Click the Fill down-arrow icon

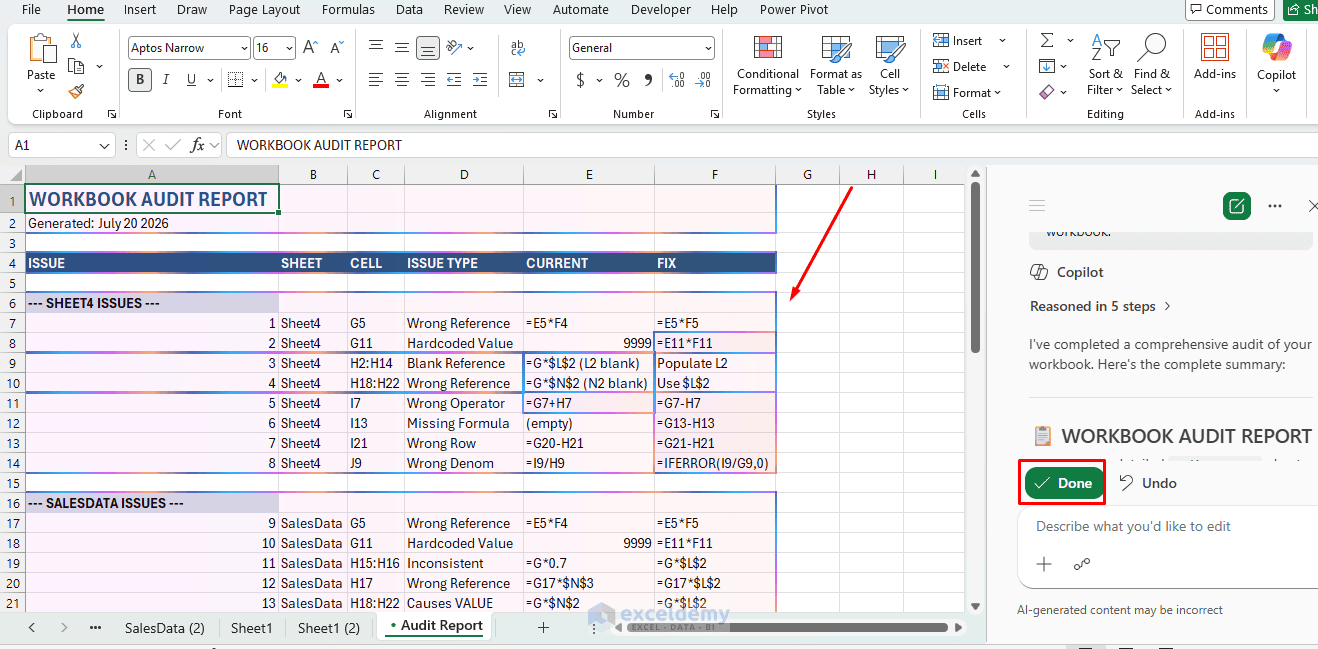pyautogui.click(x=1047, y=66)
